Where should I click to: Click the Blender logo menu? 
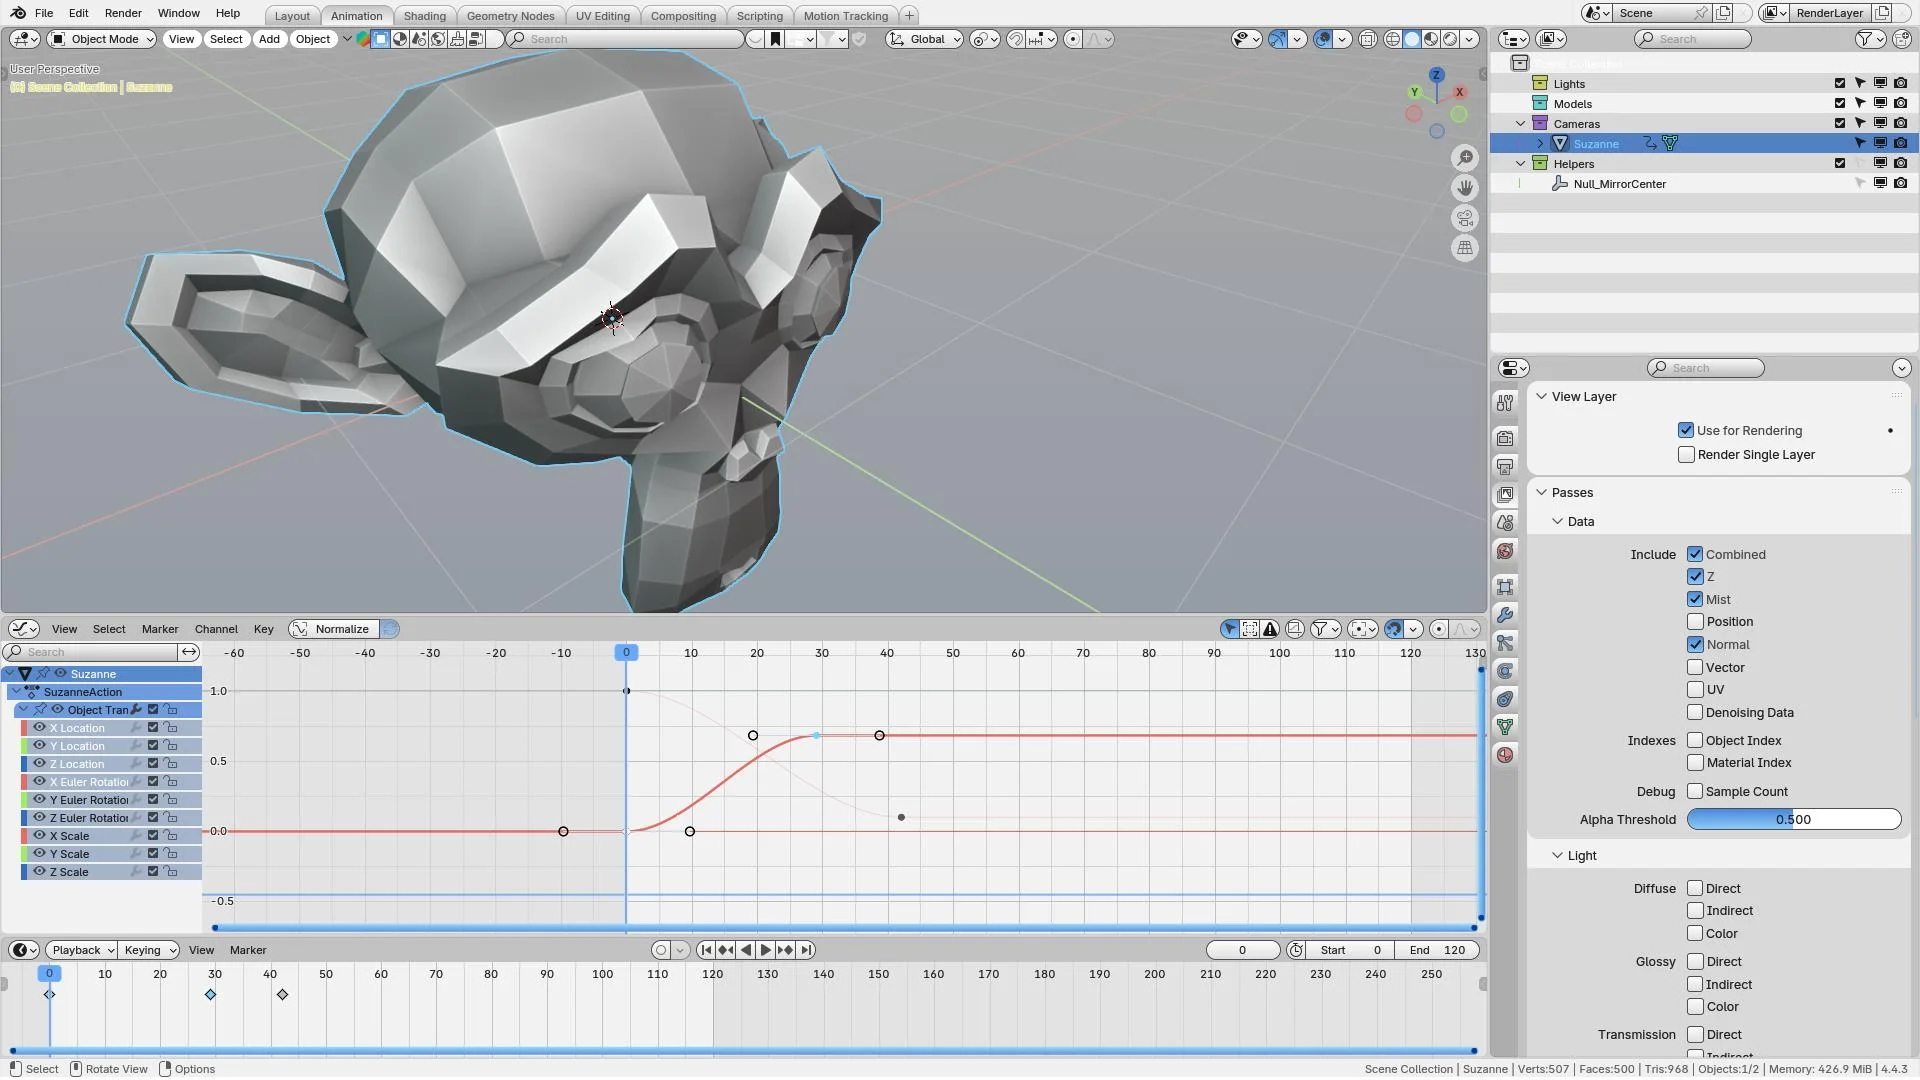(18, 13)
